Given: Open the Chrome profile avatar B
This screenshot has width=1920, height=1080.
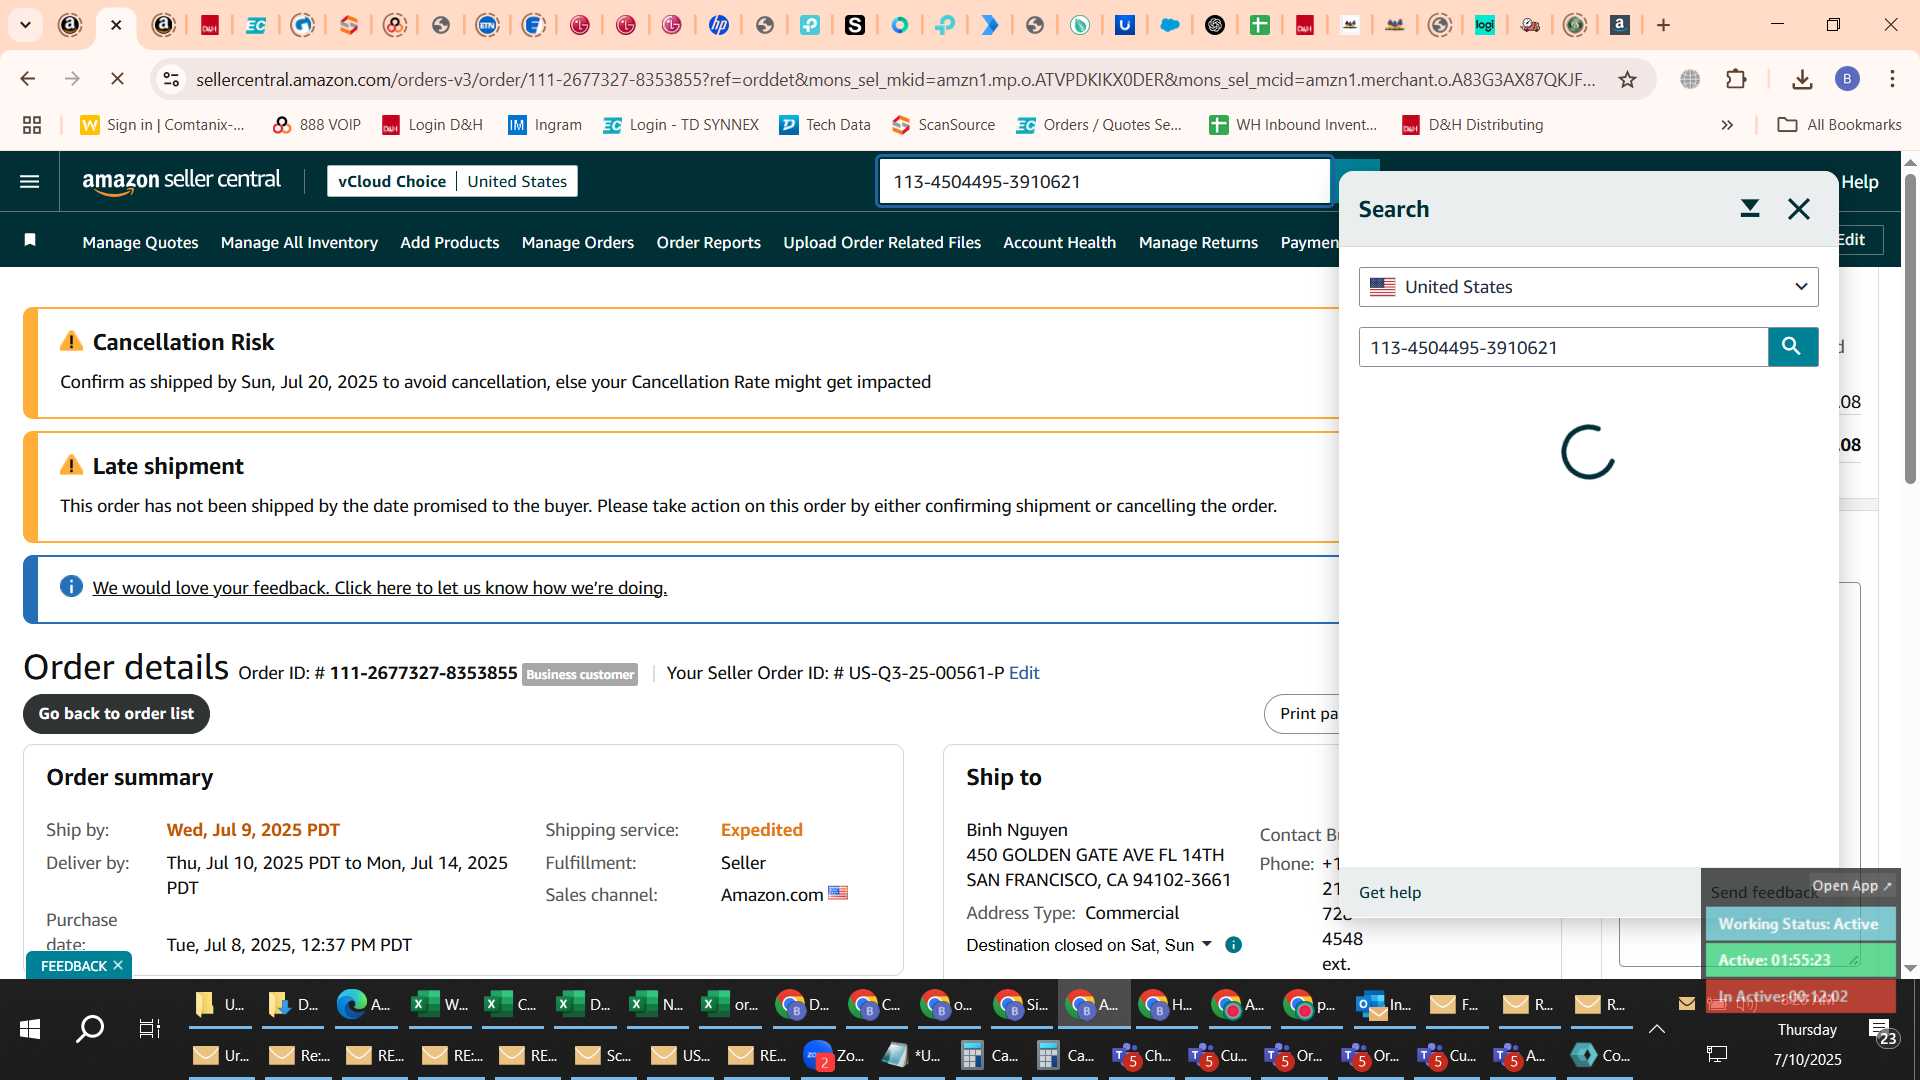Looking at the screenshot, I should (1847, 79).
